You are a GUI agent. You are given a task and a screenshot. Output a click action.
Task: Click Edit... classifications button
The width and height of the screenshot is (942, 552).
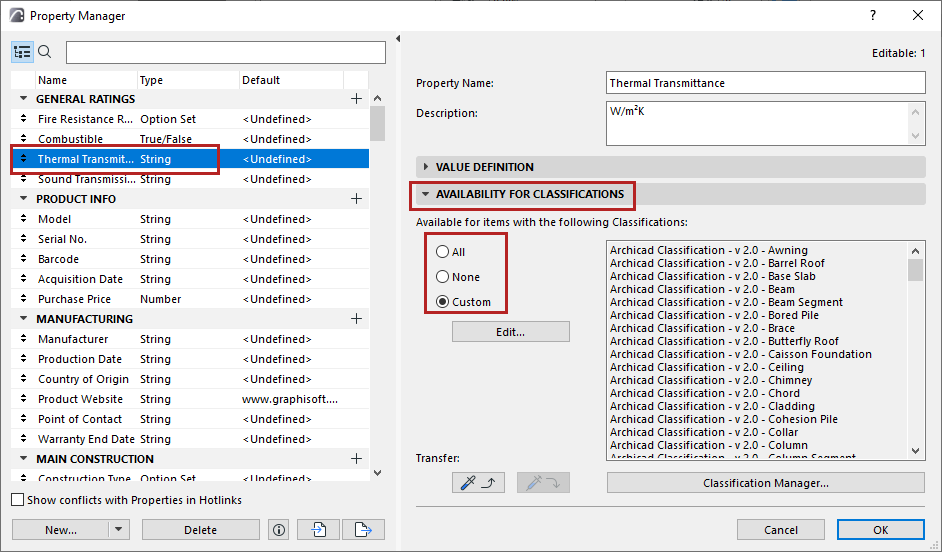coord(511,332)
